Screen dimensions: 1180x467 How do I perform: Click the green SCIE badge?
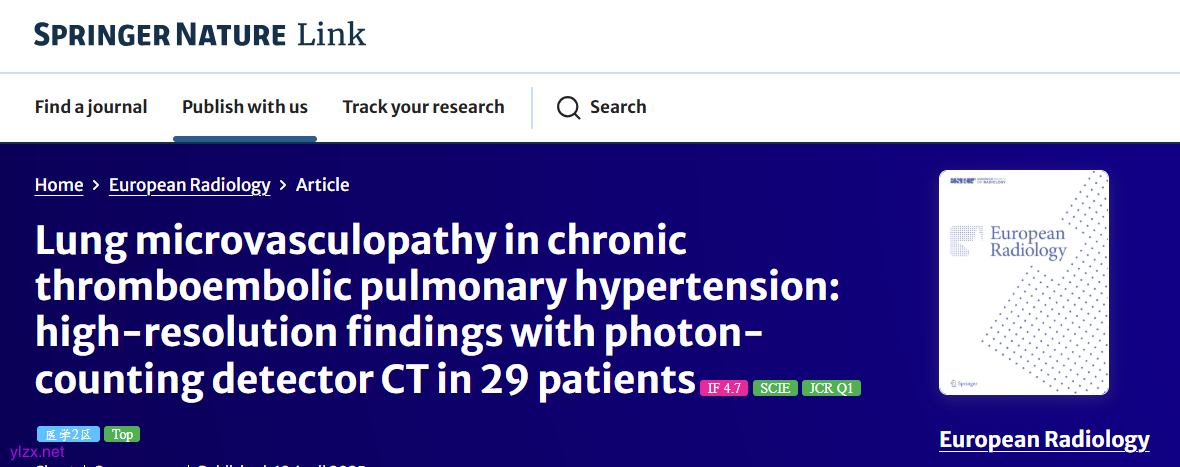(775, 388)
